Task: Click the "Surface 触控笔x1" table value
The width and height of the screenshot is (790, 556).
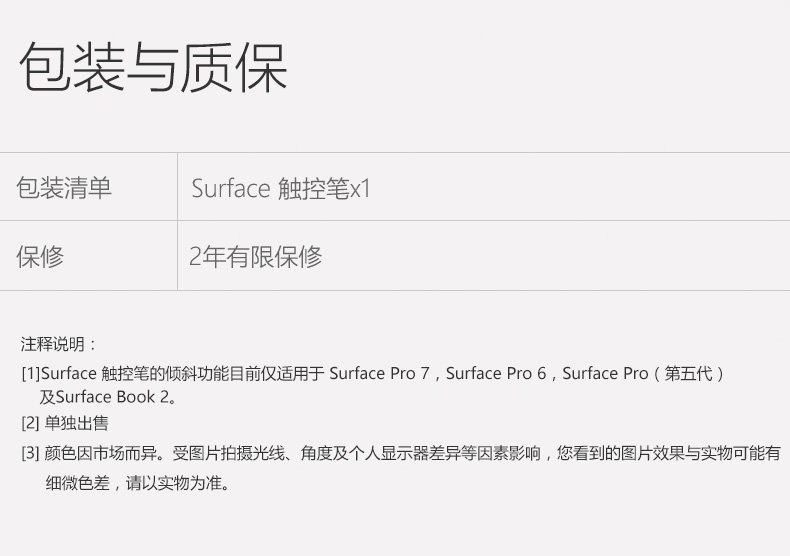Action: [281, 188]
